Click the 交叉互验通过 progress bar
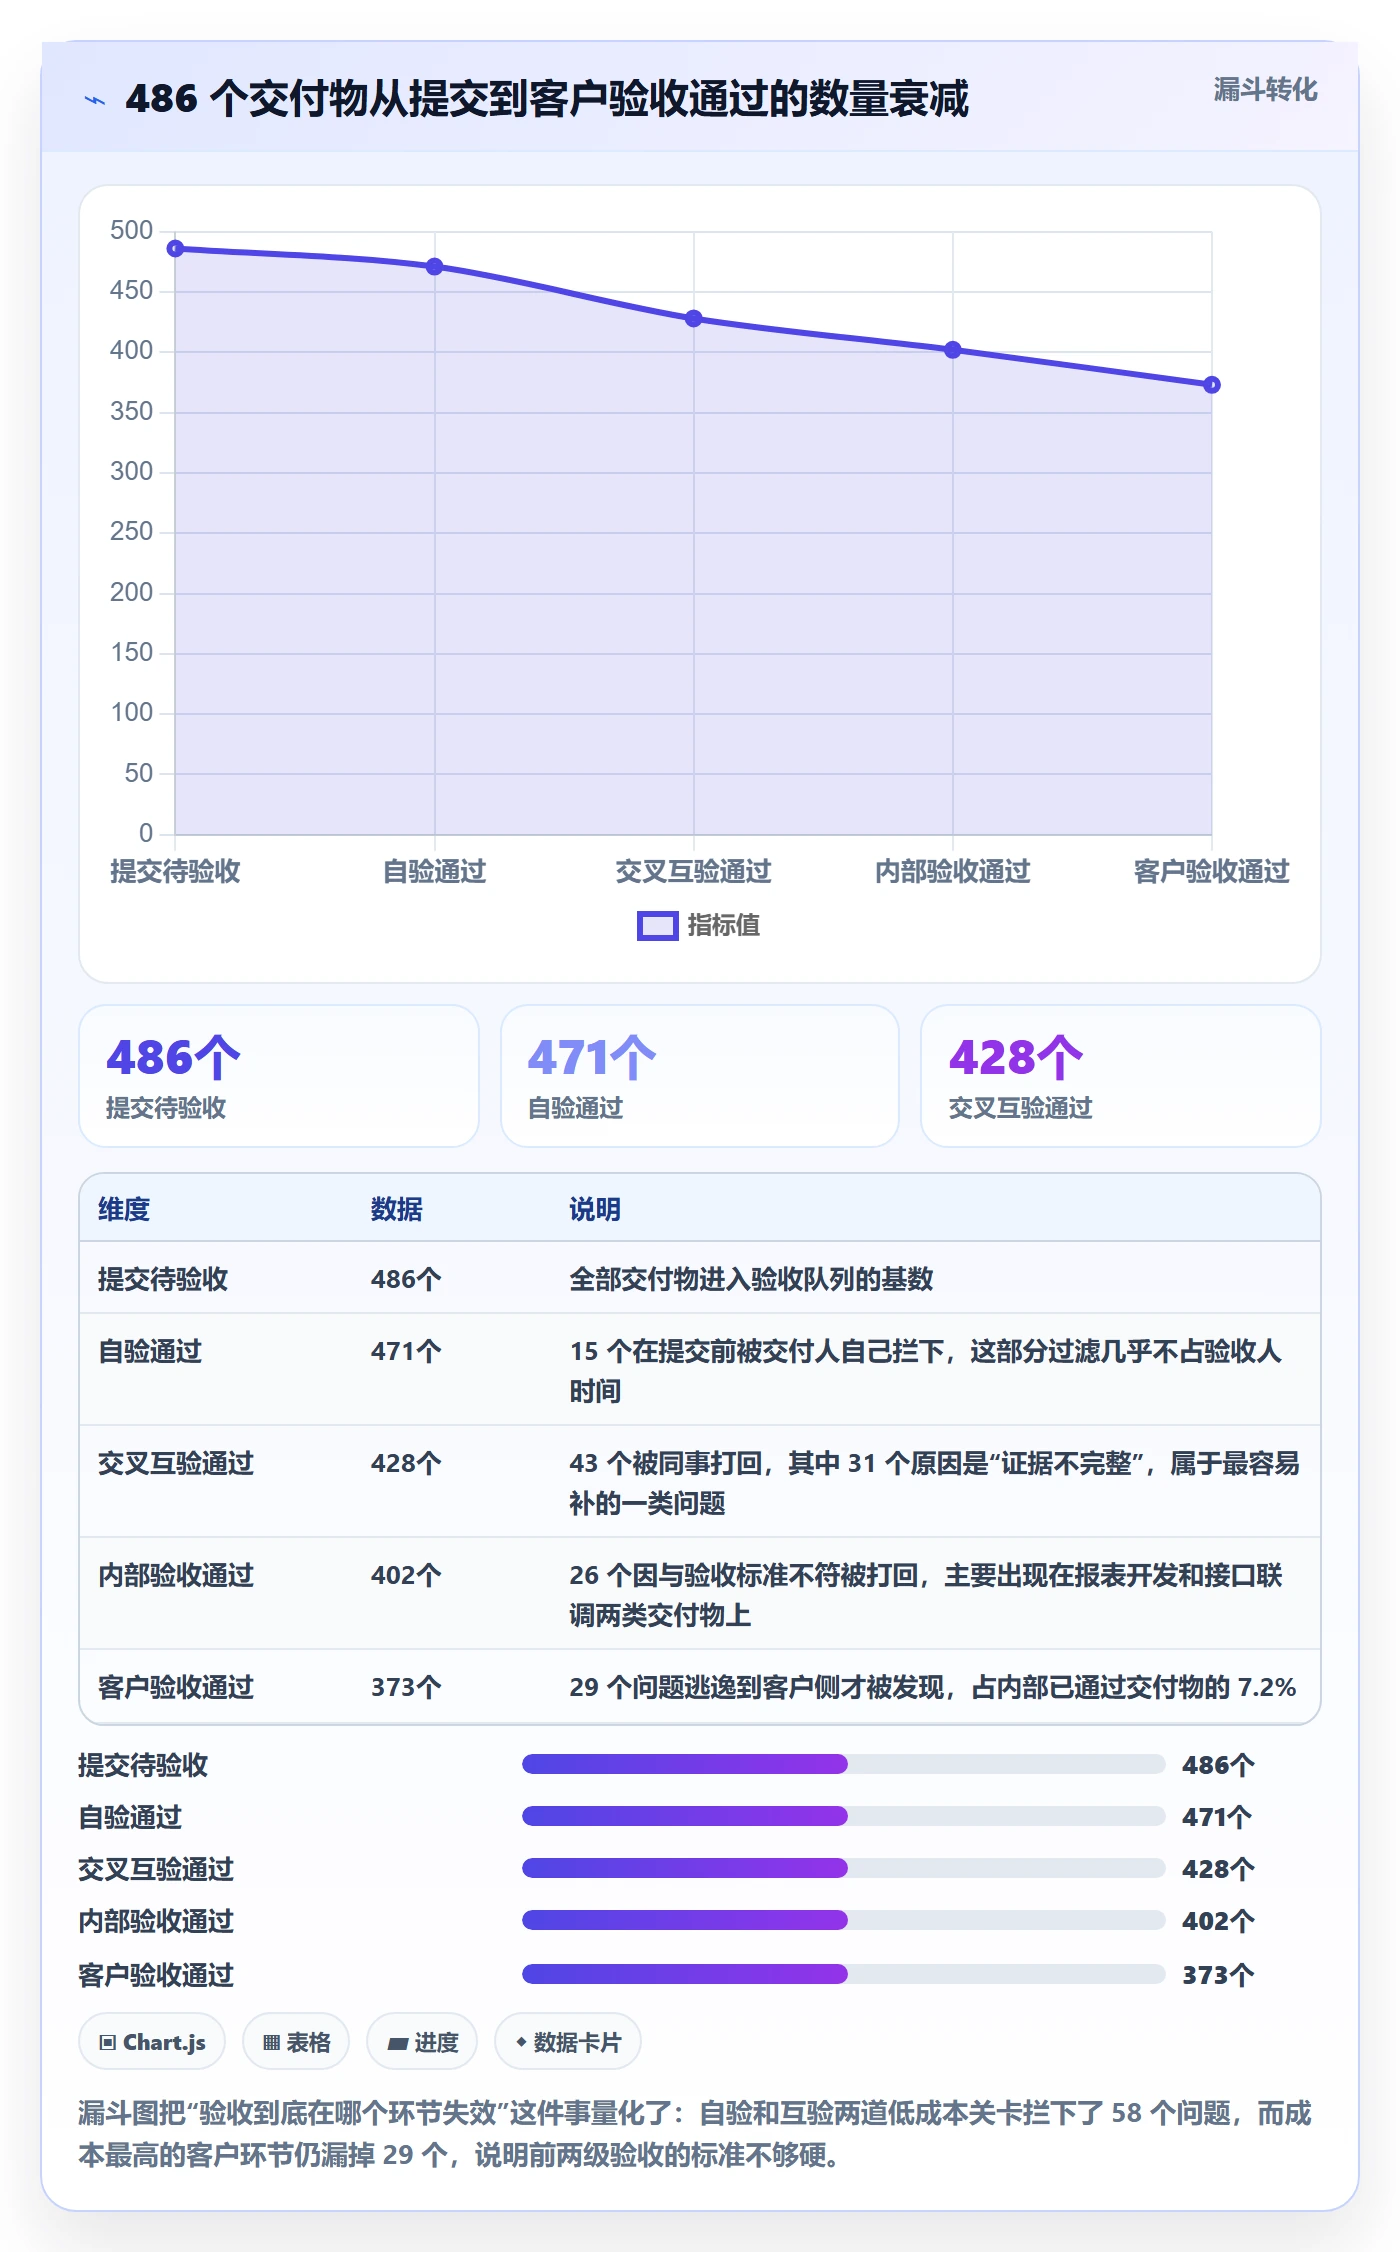The height and width of the screenshot is (2252, 1400). pos(844,1868)
